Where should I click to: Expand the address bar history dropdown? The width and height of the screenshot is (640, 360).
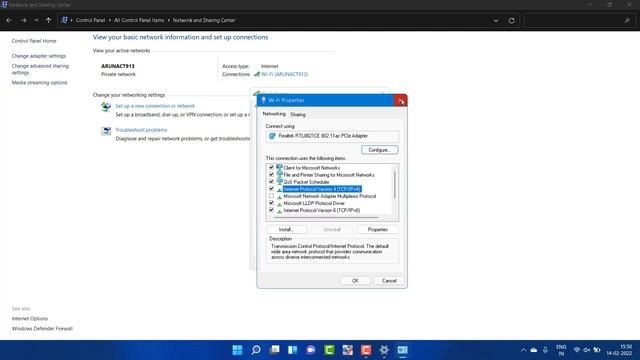[496, 20]
